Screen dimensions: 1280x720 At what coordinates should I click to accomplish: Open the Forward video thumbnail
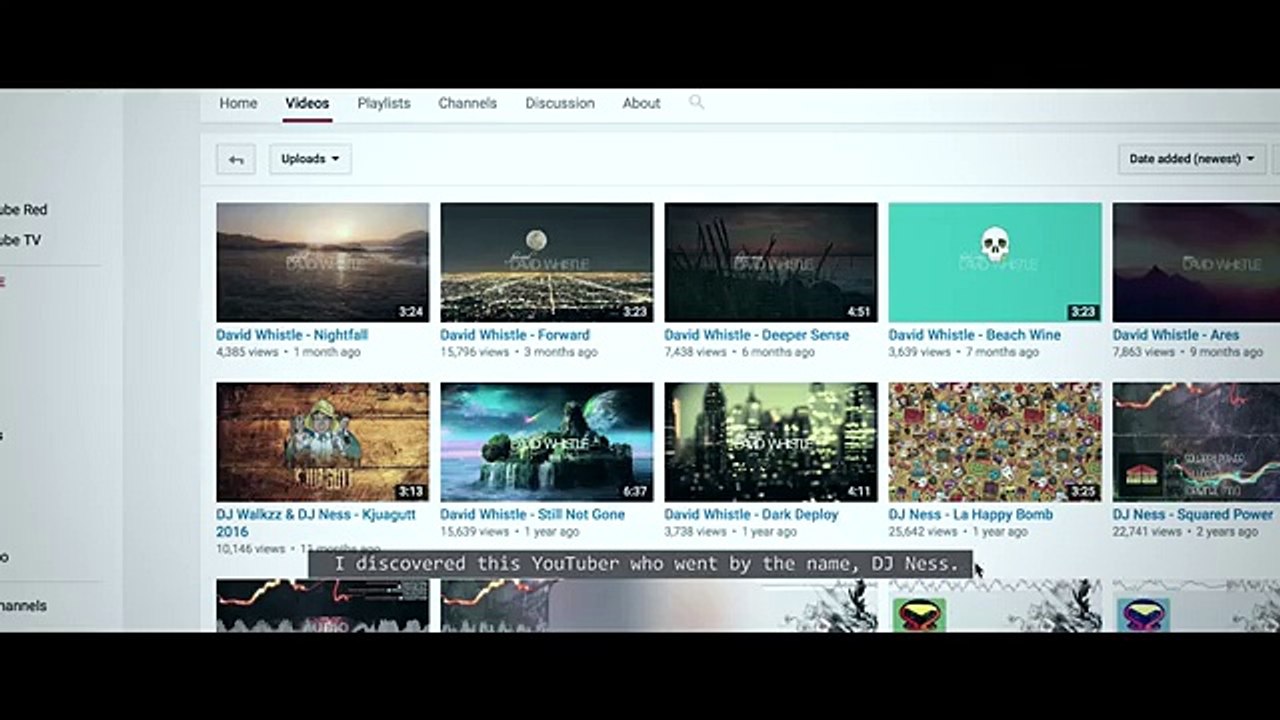(547, 262)
